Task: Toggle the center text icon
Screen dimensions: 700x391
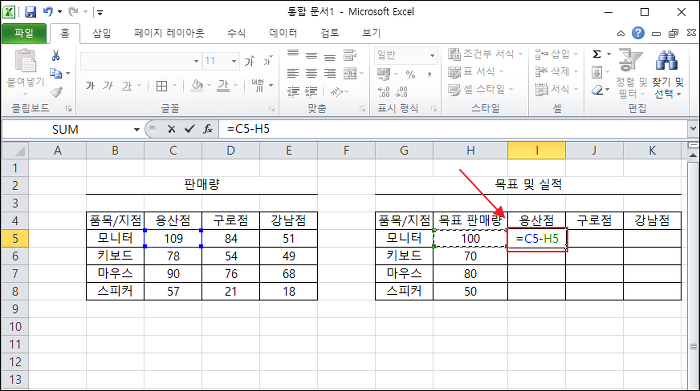Action: point(311,73)
